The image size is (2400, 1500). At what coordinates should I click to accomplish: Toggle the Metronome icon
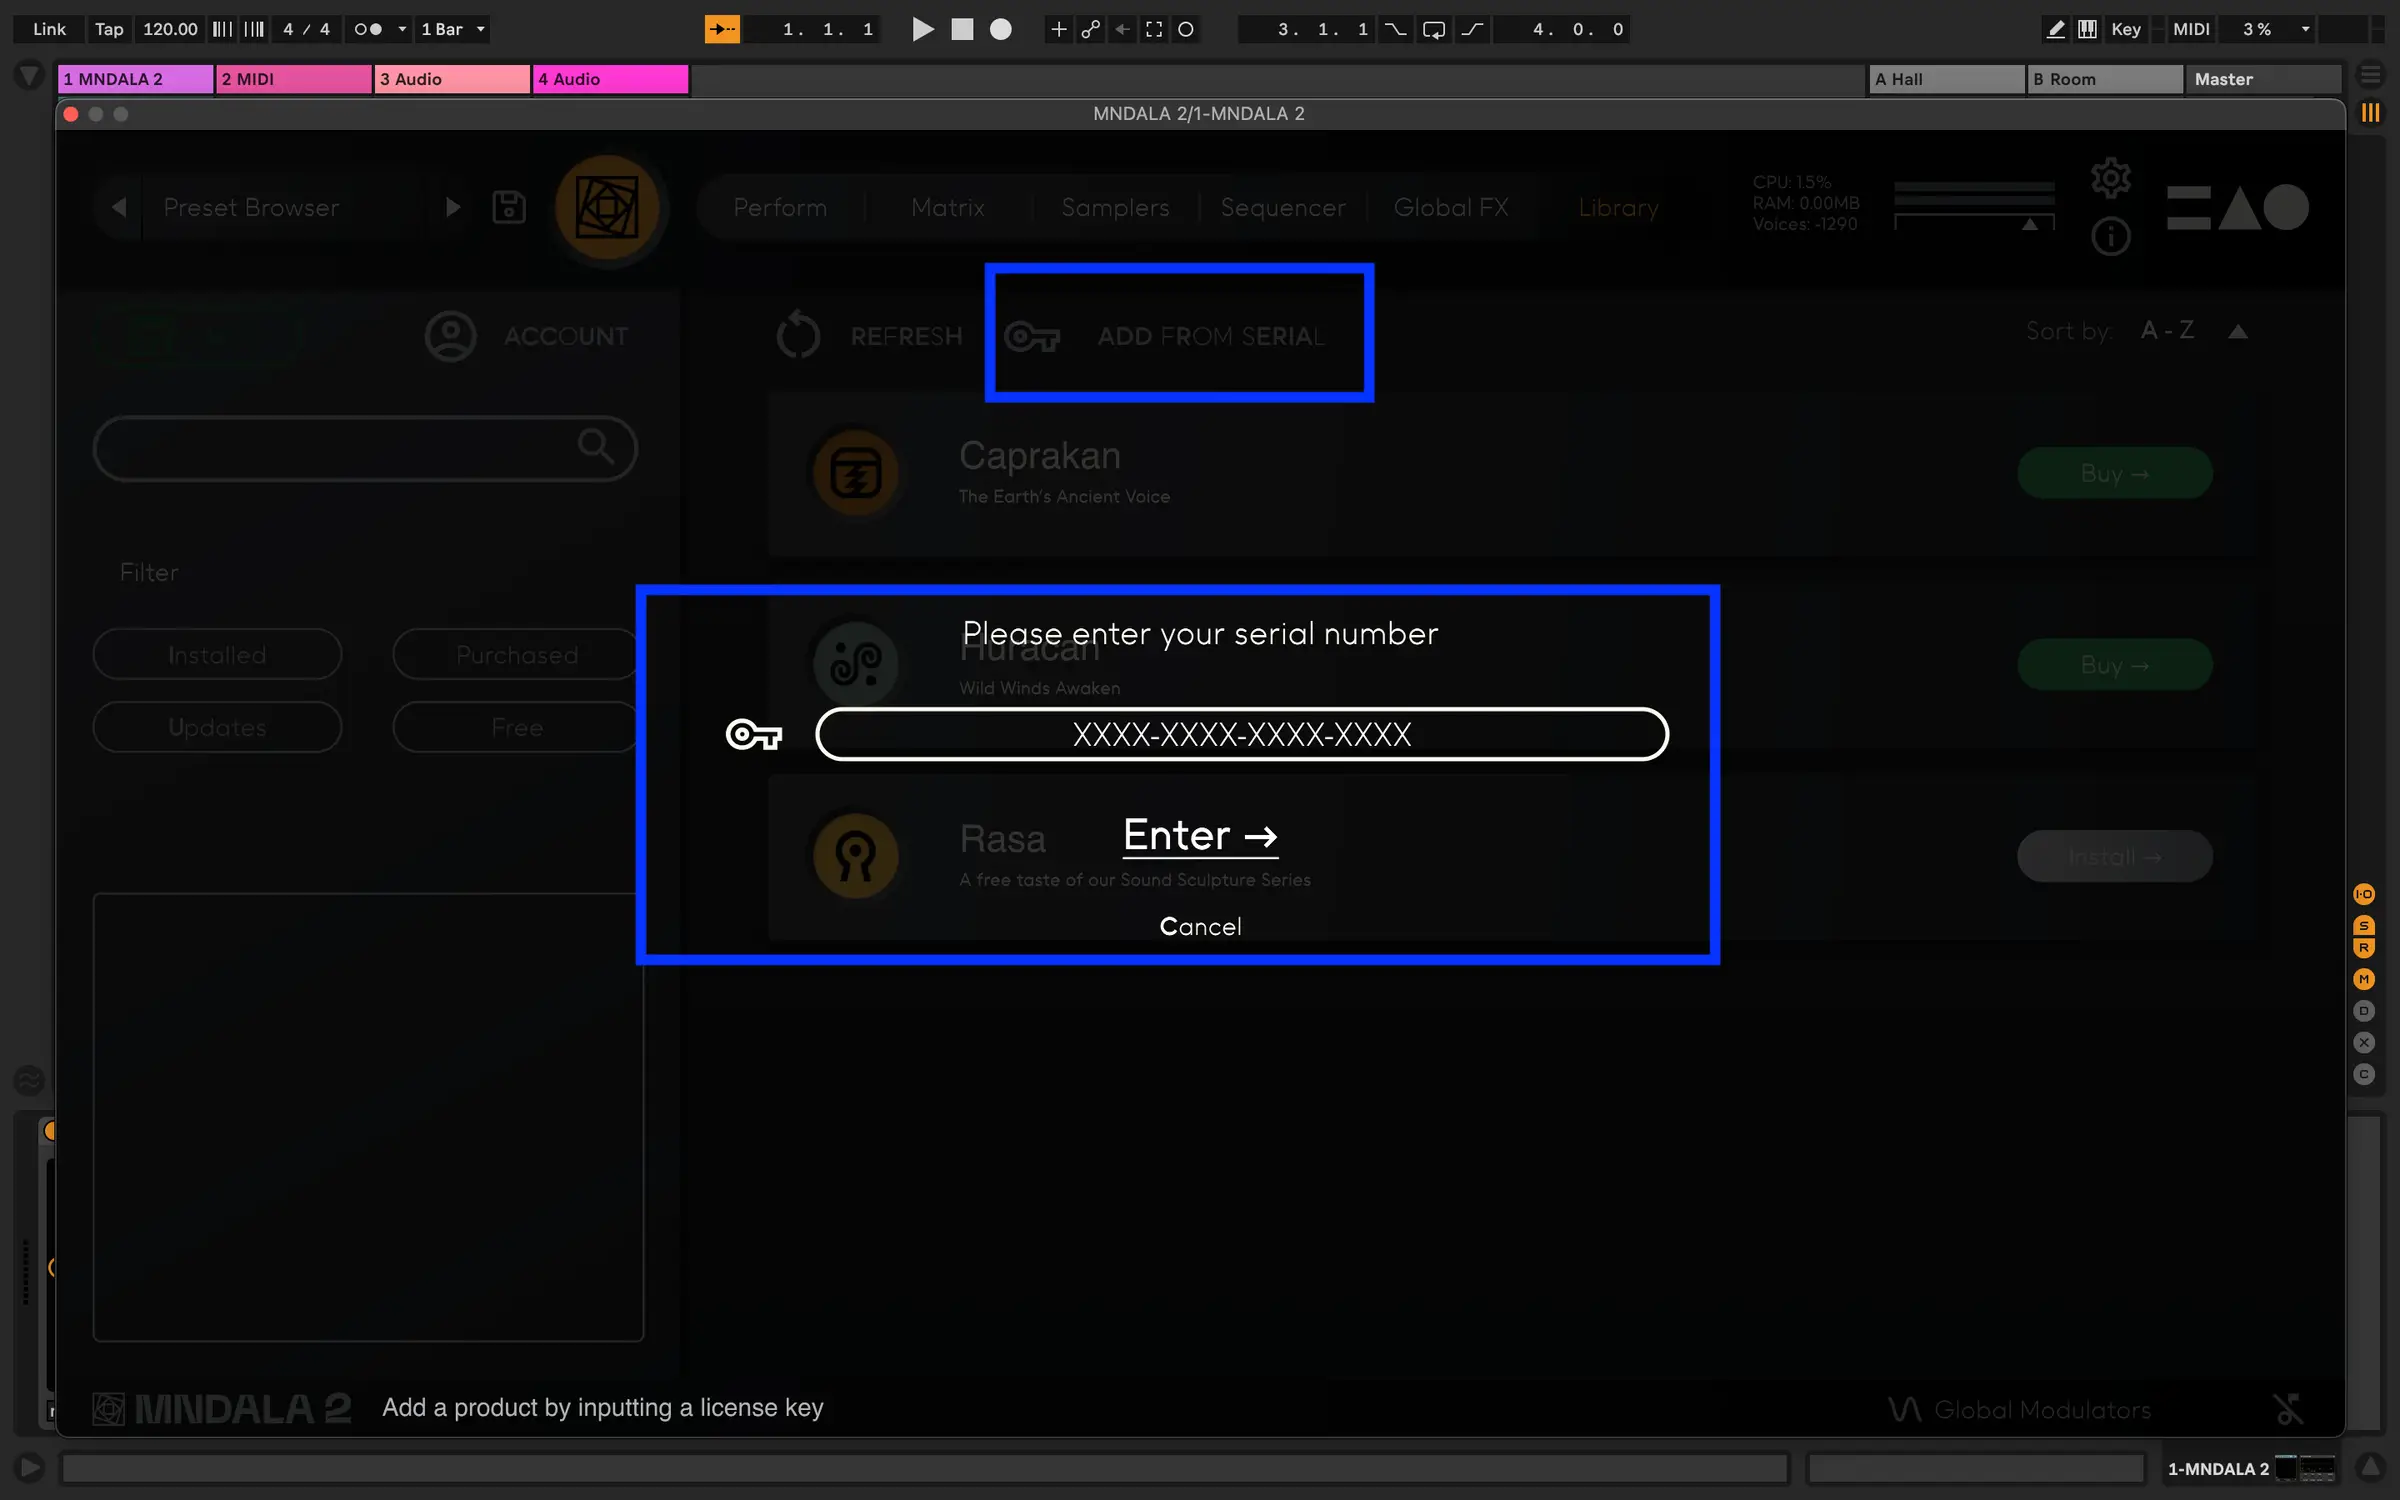point(368,29)
